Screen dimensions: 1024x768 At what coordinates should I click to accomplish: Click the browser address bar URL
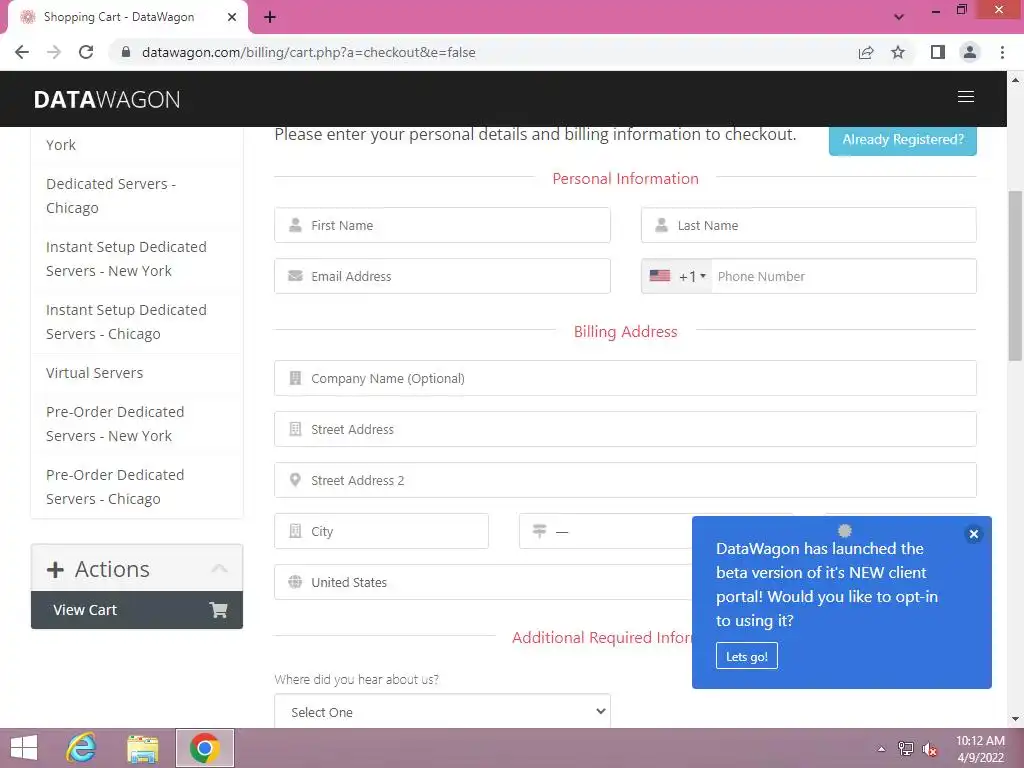coord(308,52)
